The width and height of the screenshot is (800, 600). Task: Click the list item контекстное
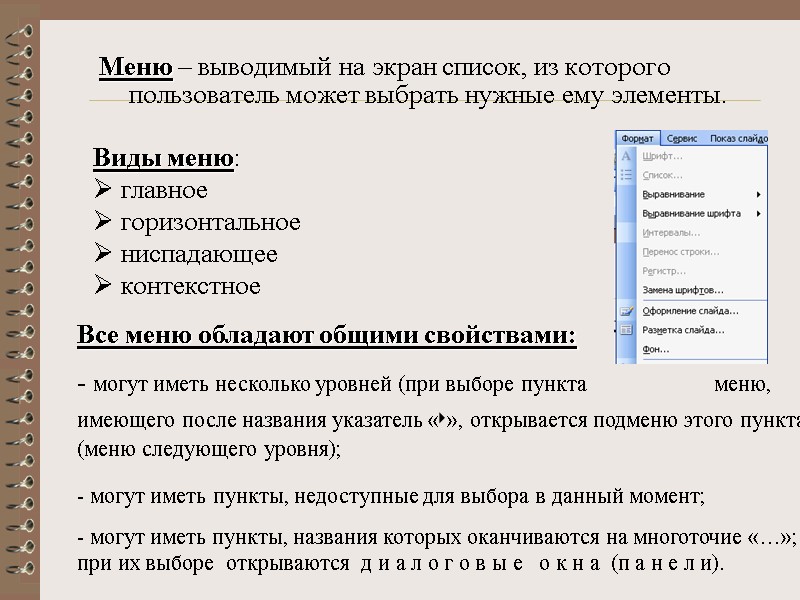190,286
